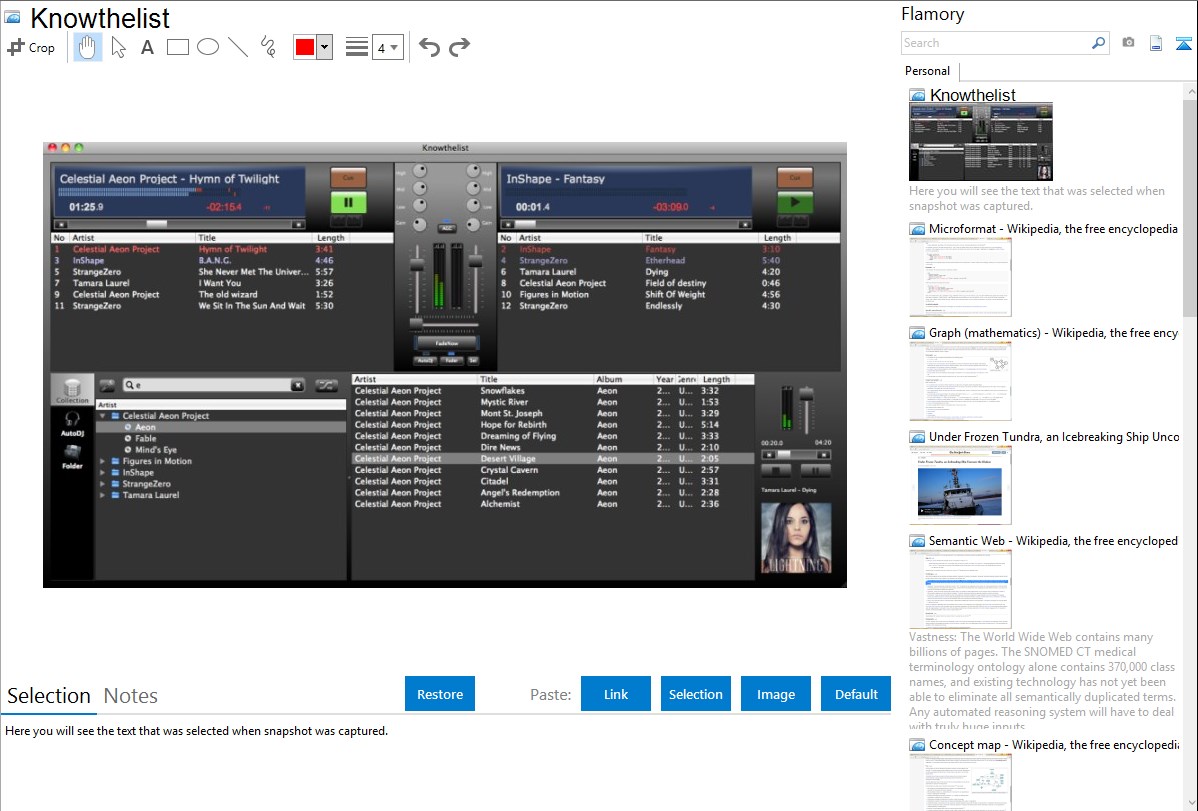Redo the last annotation
1198x811 pixels.
click(459, 47)
